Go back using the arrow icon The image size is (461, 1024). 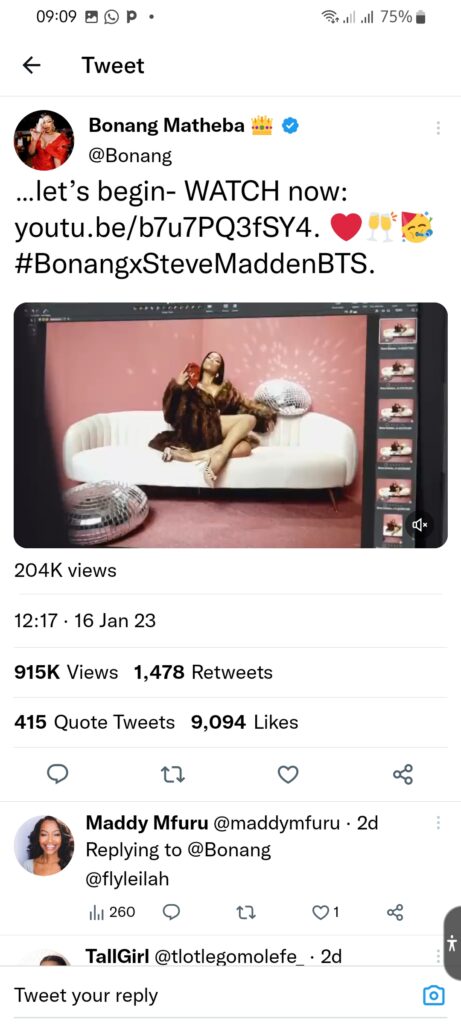point(31,65)
